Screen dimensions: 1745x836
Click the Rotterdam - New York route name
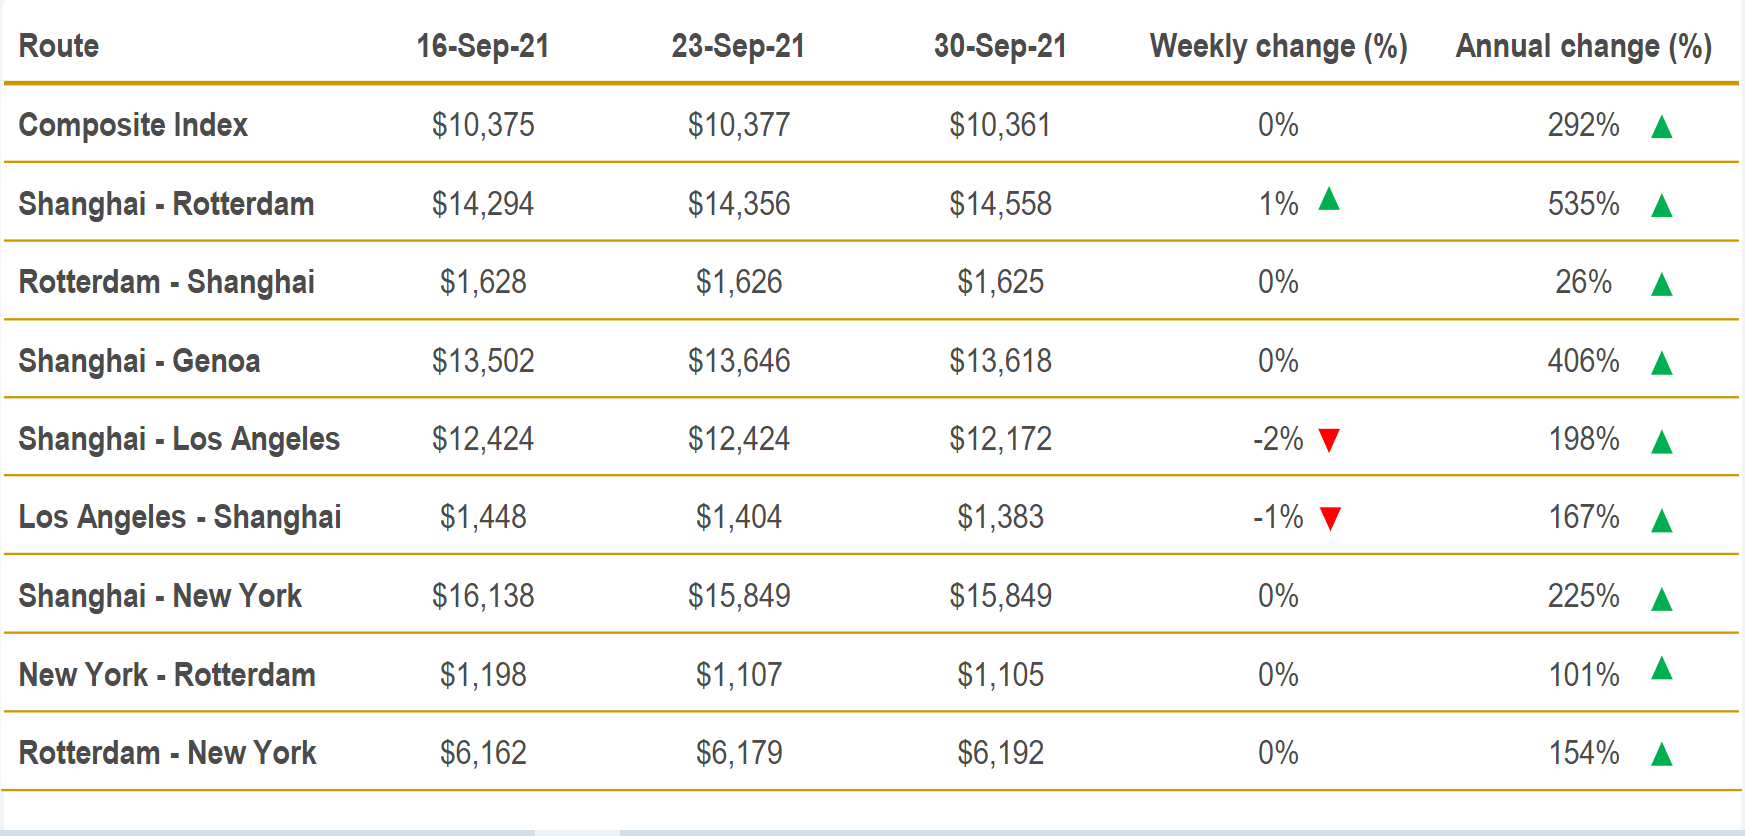tap(167, 753)
